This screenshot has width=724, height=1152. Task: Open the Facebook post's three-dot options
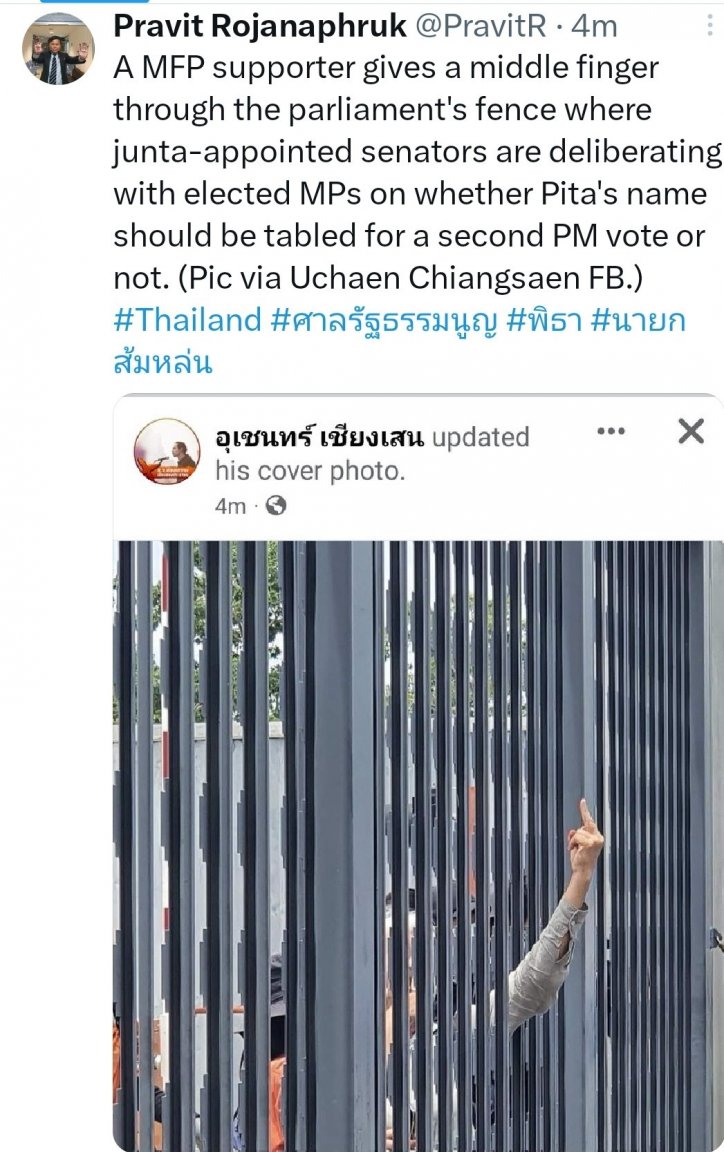coord(611,431)
